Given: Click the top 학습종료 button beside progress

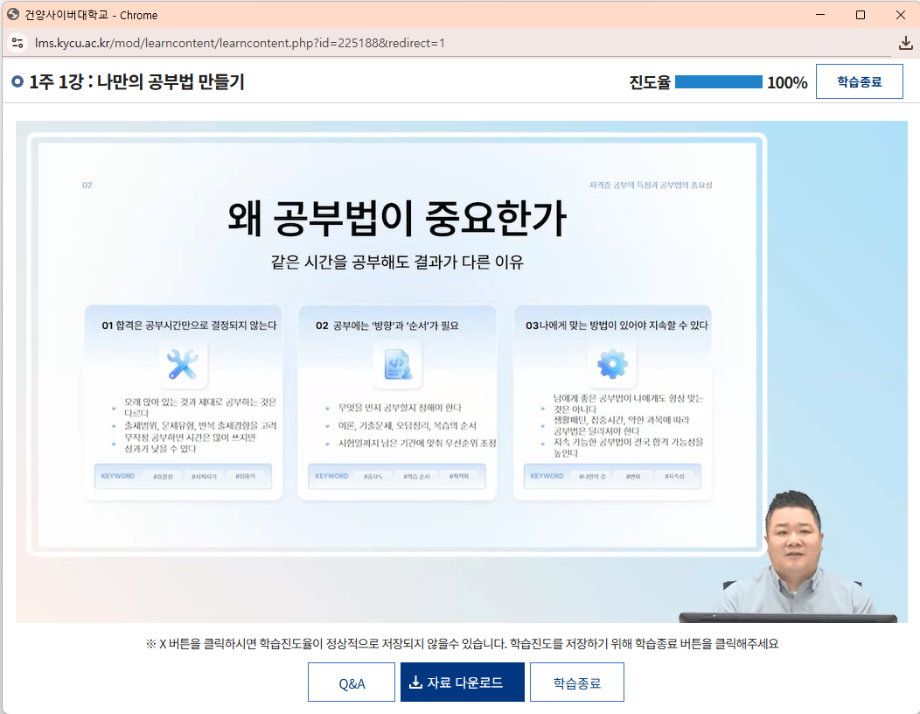Looking at the screenshot, I should (x=859, y=82).
